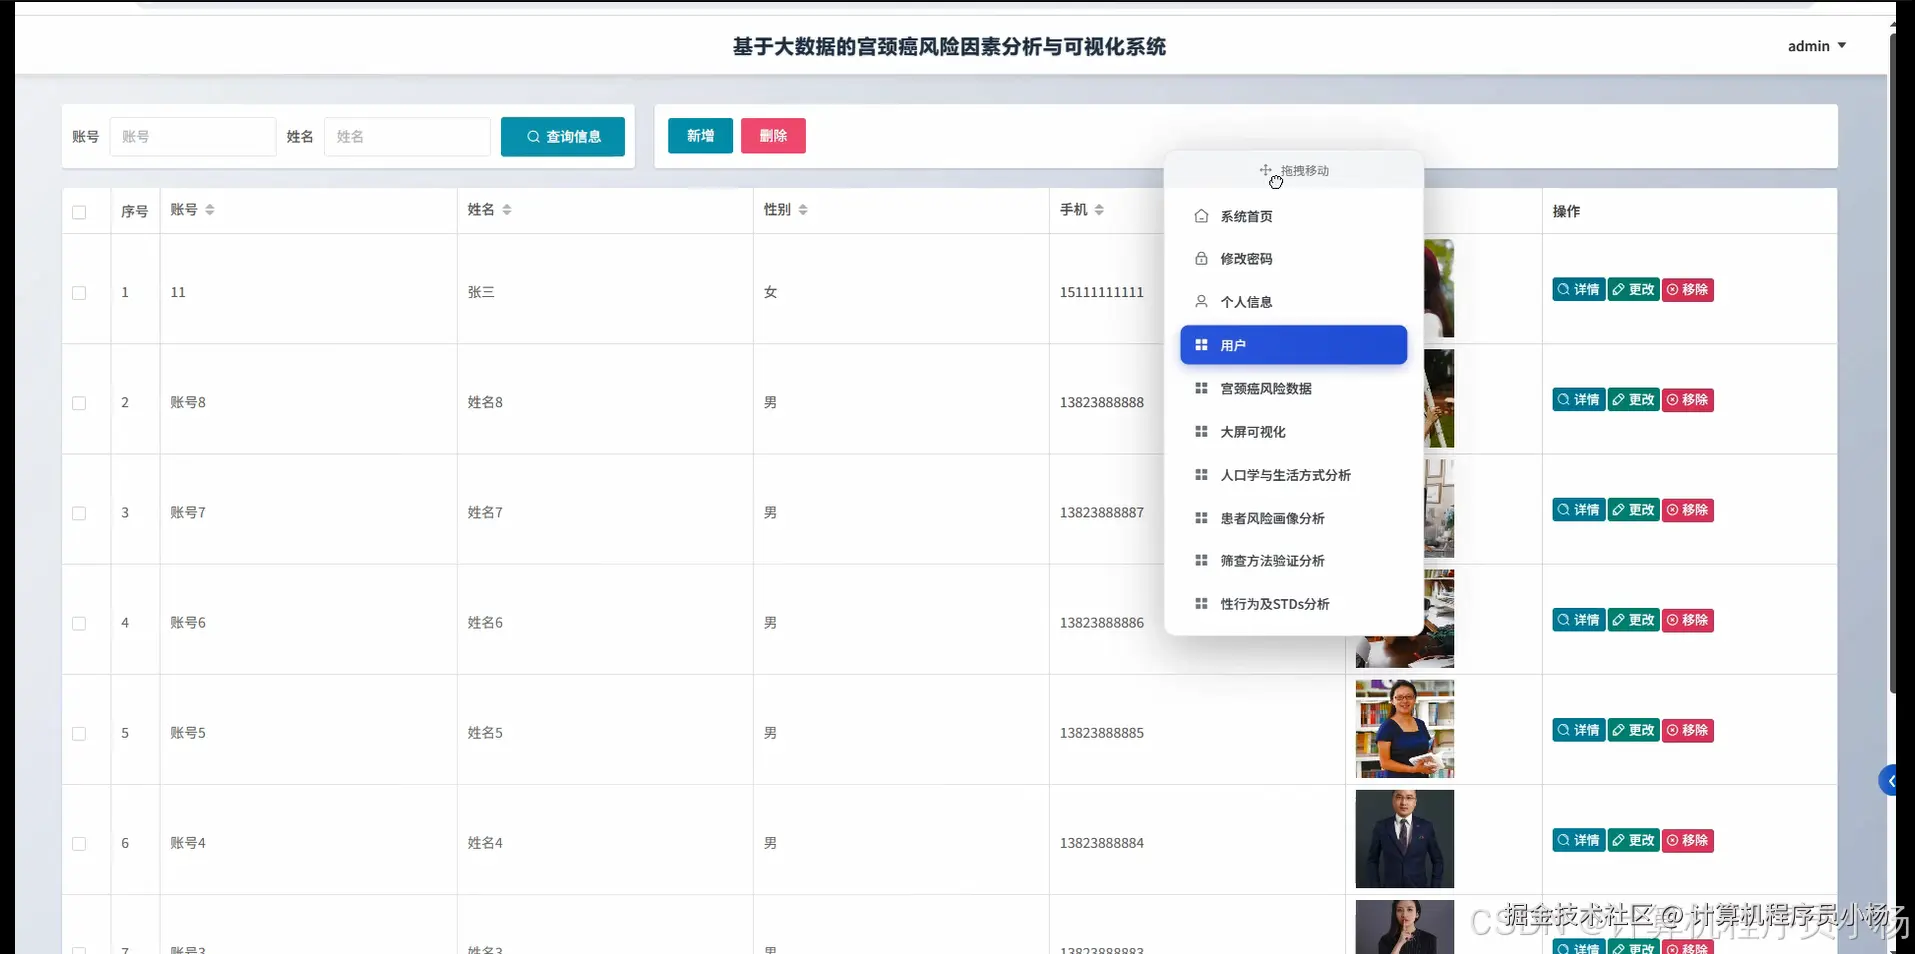Click the grid icon beside 用户
Screen dimensions: 1915x954
[x=1201, y=345]
